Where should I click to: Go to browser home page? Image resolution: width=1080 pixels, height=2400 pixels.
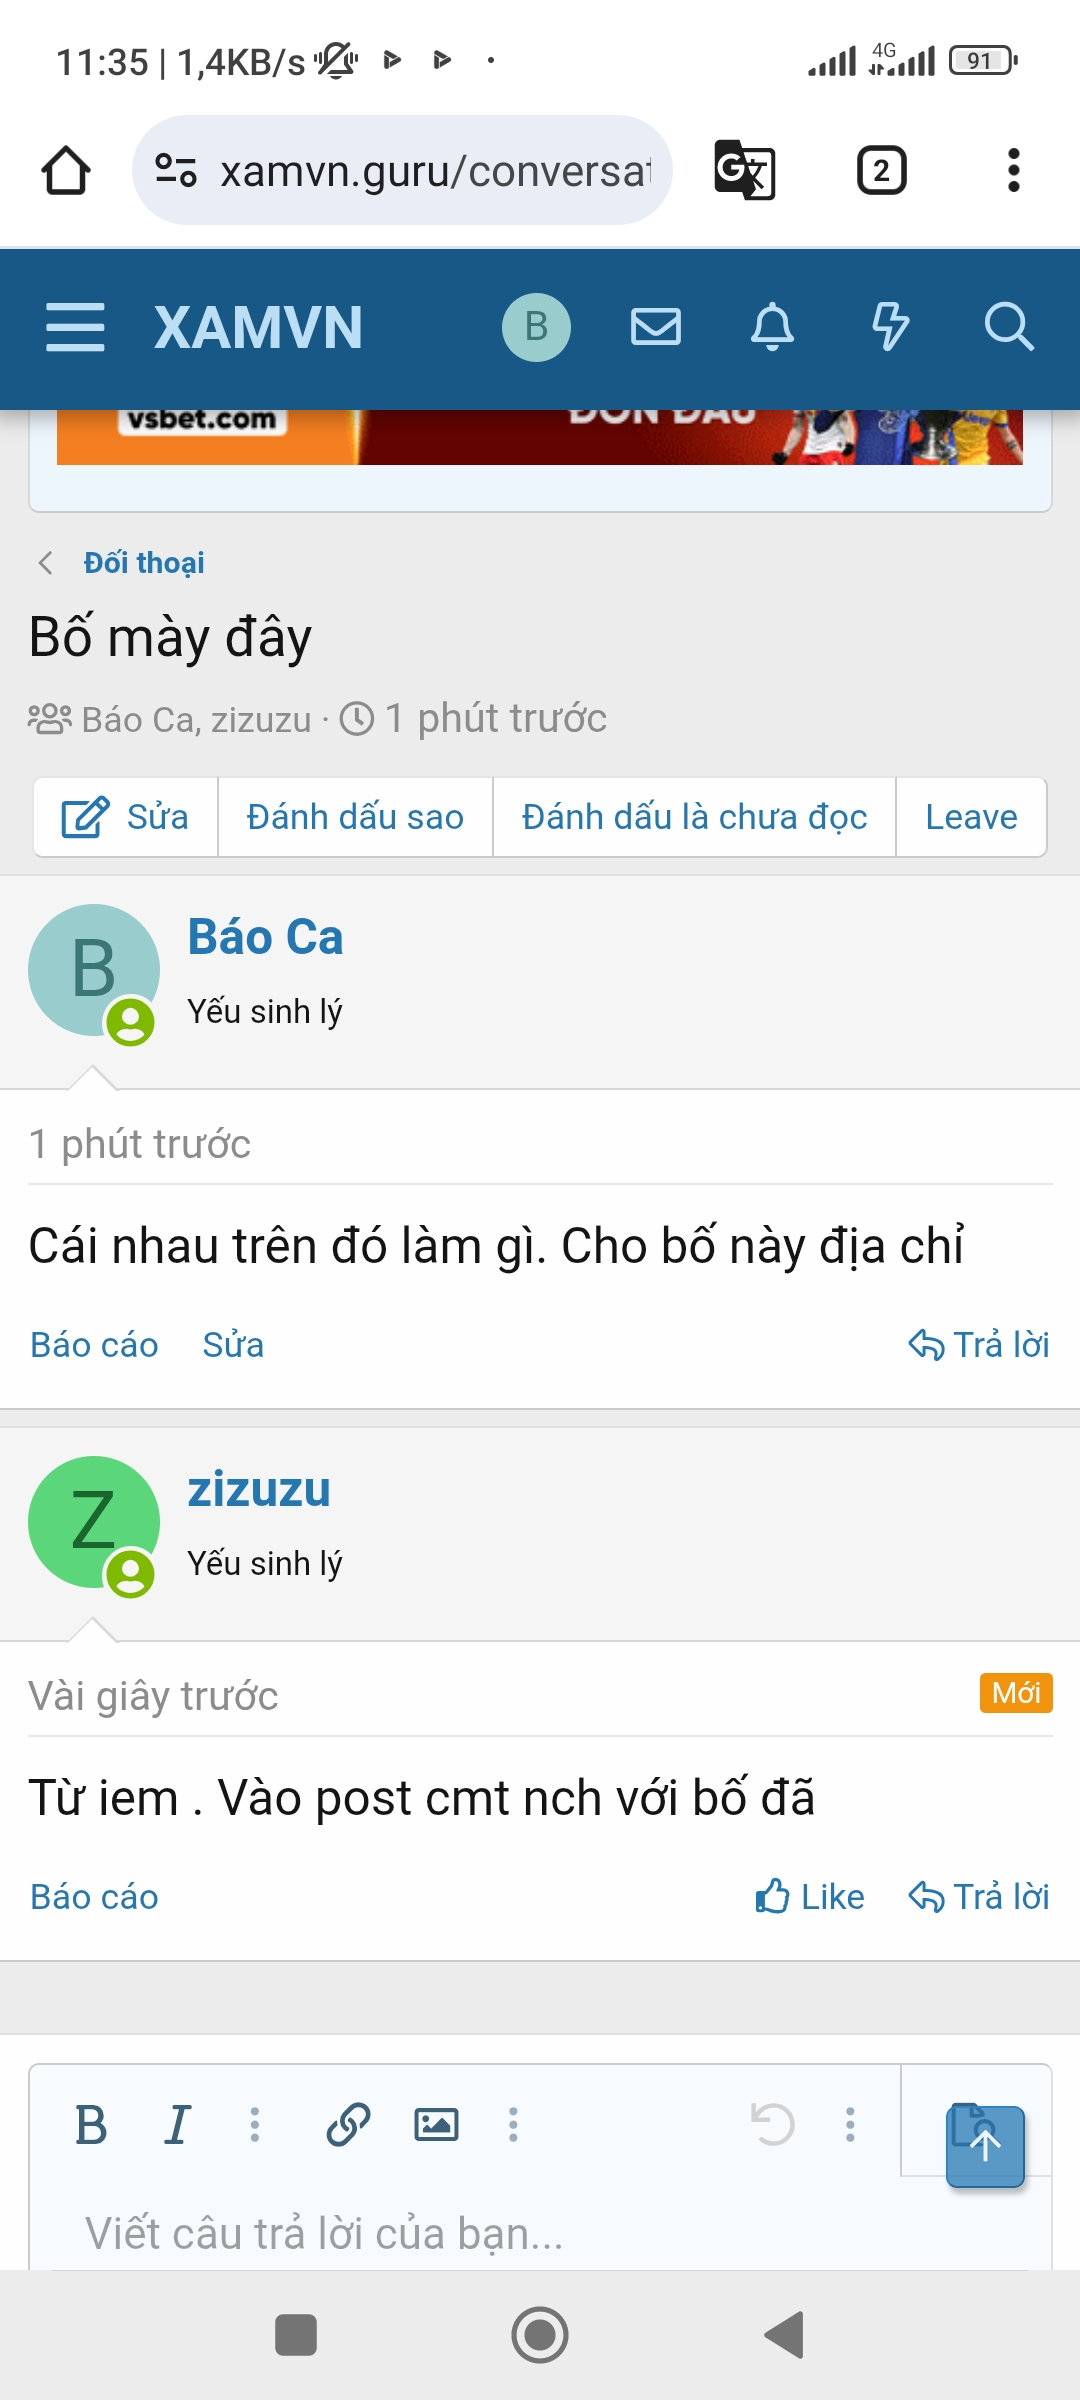[66, 170]
